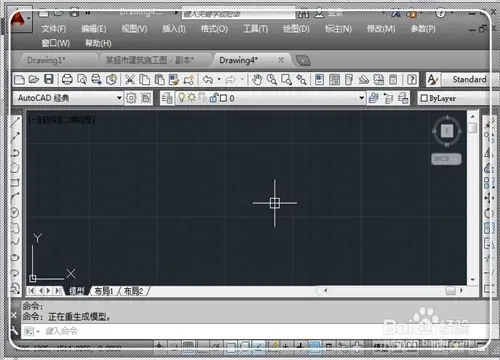Open Help with the question mark icon

(x=412, y=80)
